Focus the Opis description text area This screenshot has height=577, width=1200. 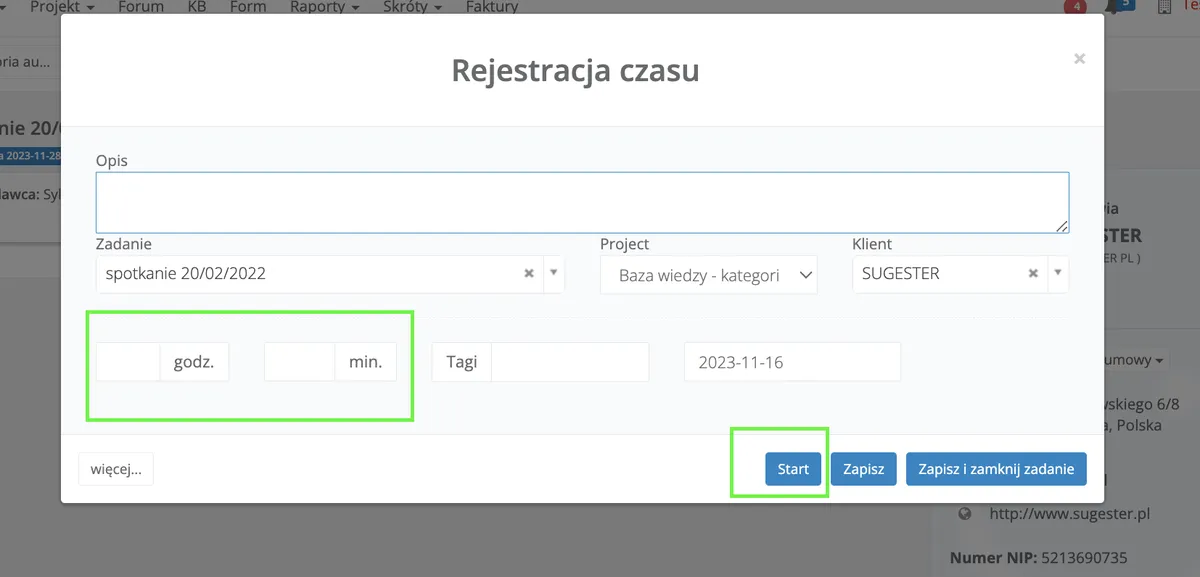(x=582, y=203)
